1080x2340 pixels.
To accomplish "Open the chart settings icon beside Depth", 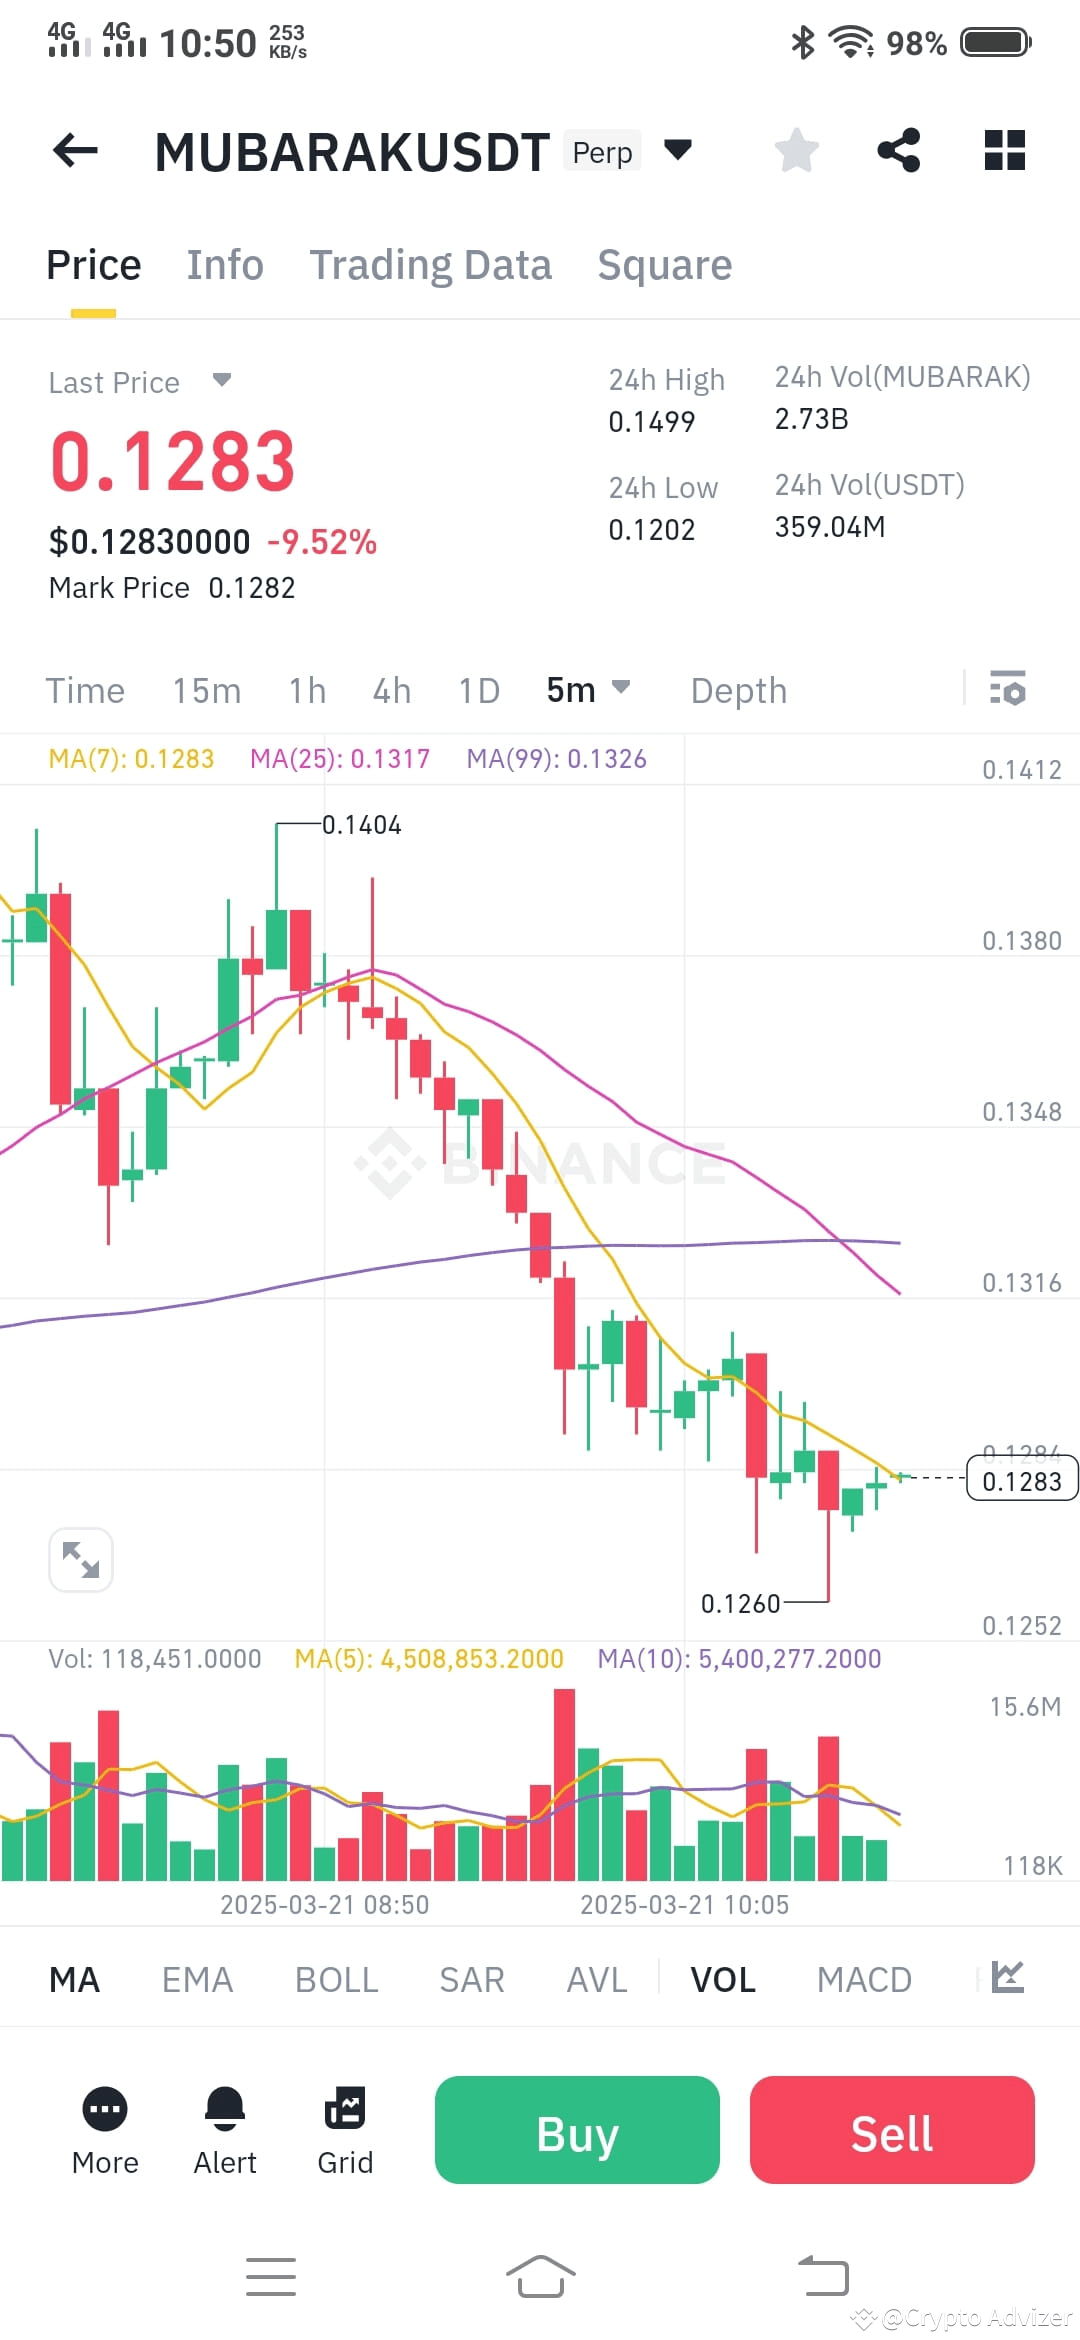I will [x=1007, y=690].
